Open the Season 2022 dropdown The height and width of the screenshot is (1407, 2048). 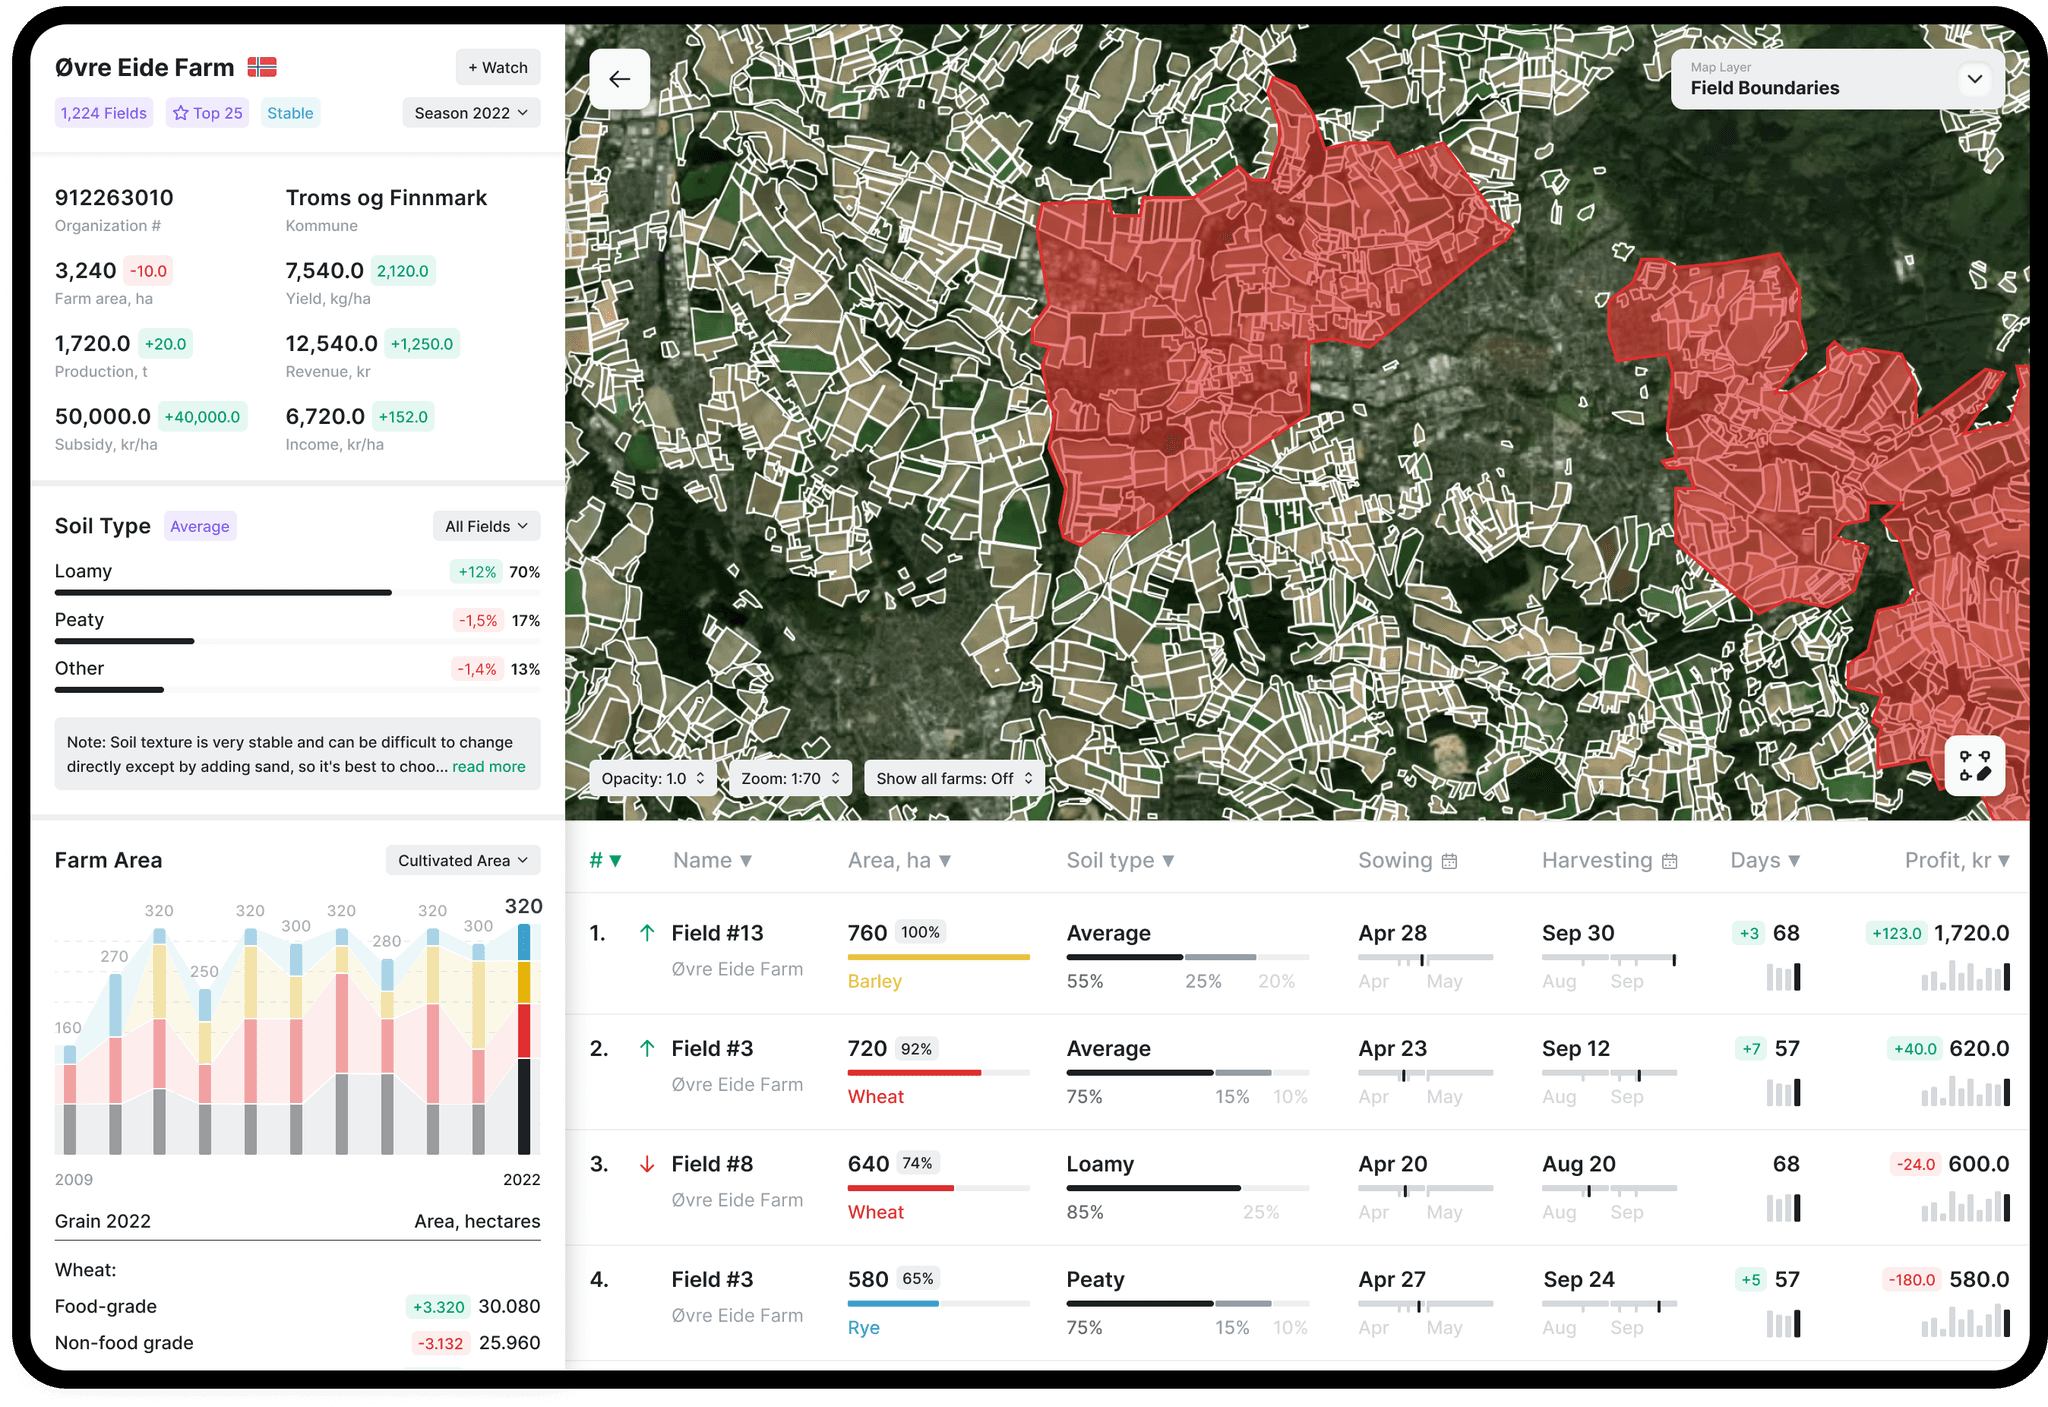pyautogui.click(x=471, y=113)
